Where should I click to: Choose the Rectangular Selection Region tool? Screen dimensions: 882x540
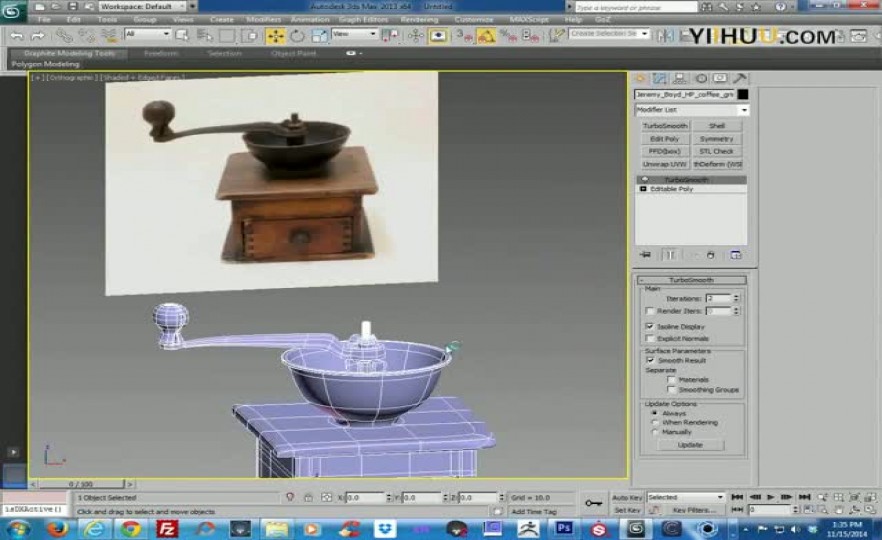pos(227,36)
